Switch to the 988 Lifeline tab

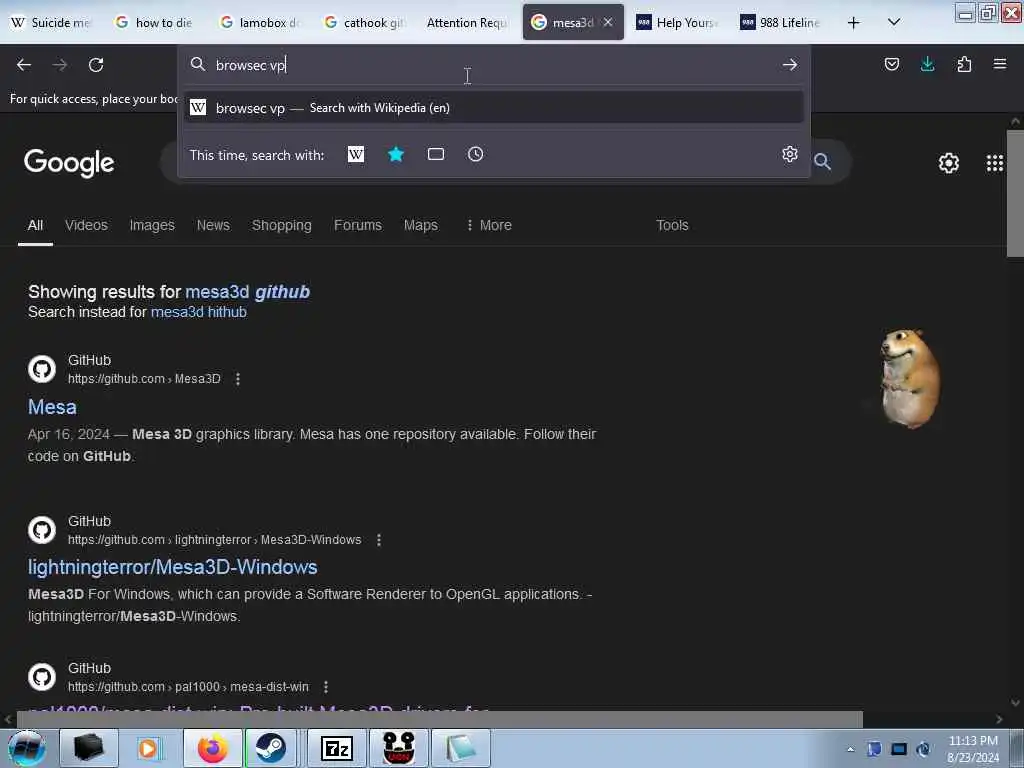pyautogui.click(x=780, y=23)
